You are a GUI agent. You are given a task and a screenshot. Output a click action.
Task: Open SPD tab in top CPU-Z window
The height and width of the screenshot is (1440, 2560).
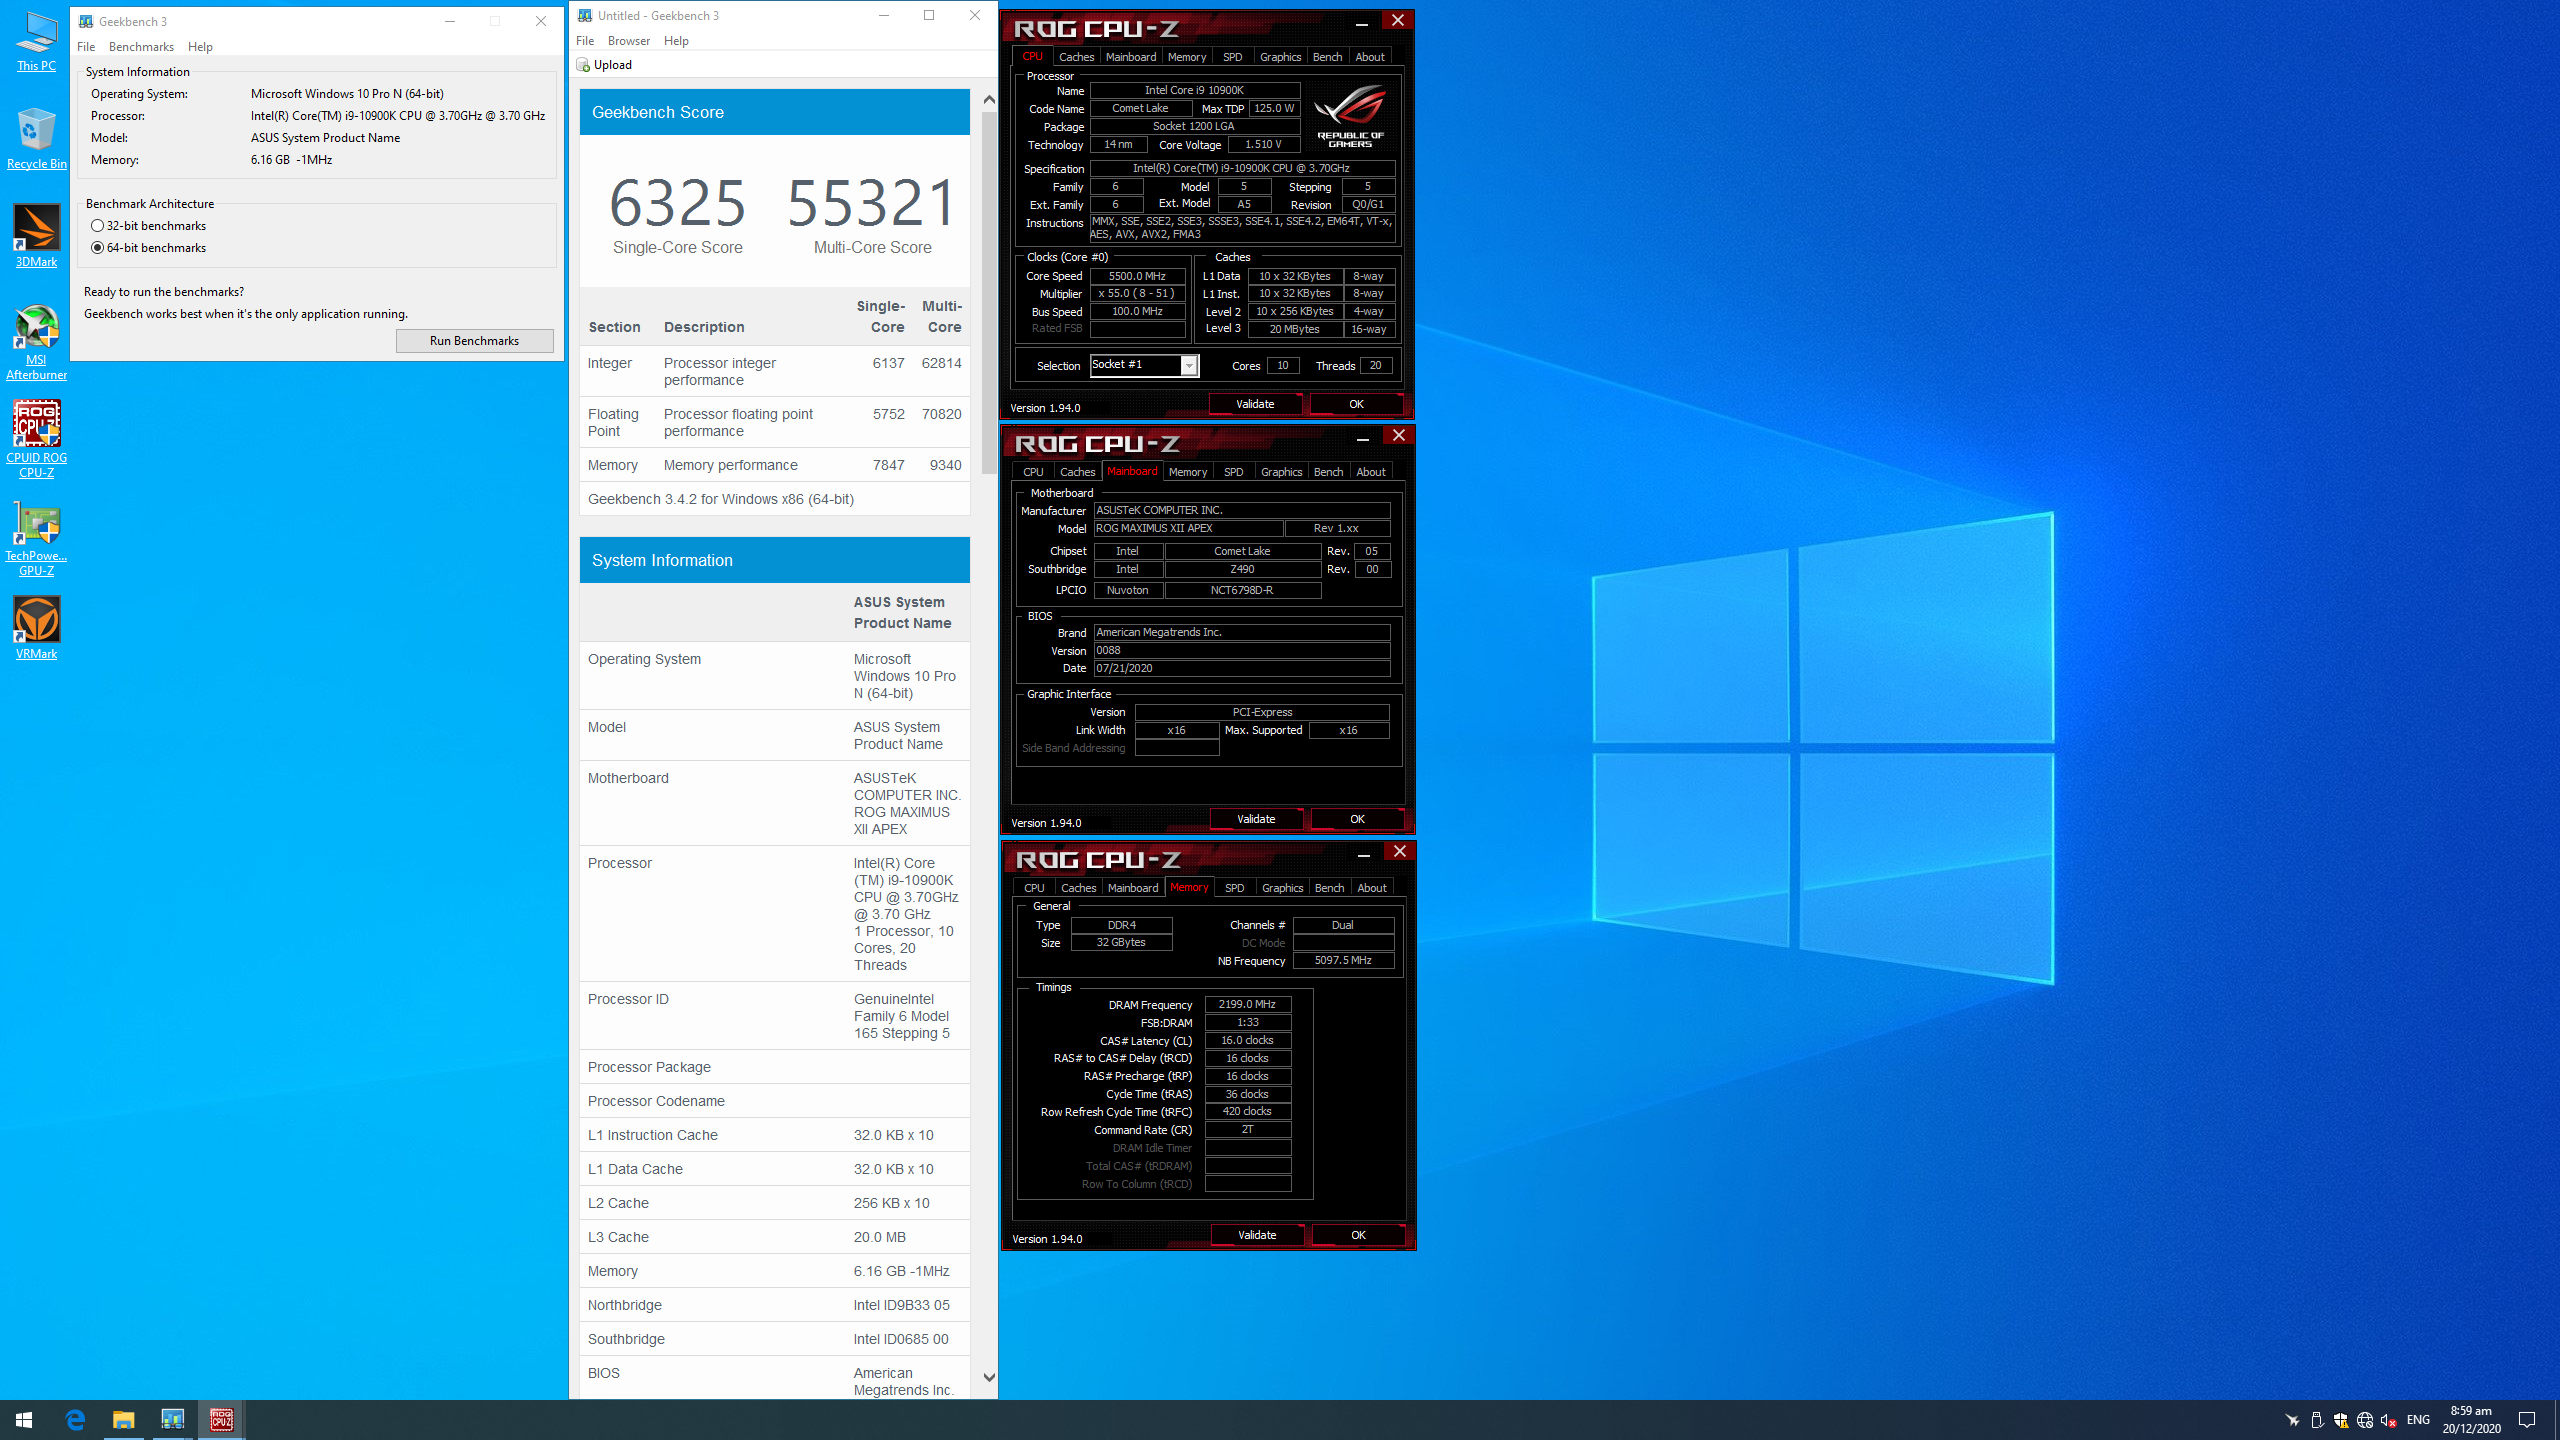pyautogui.click(x=1232, y=57)
